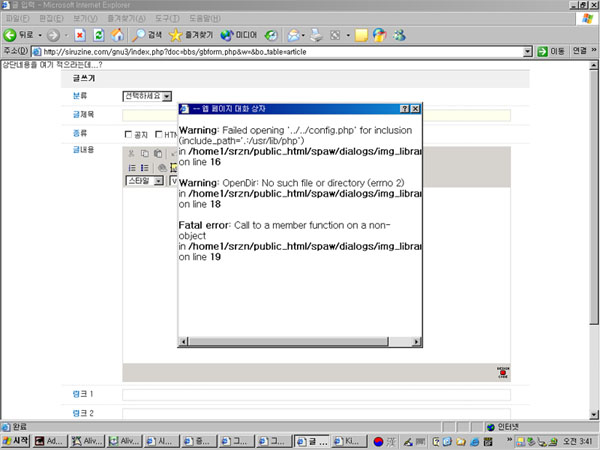Click the Windows 시작 Start button
600x450 pixels.
16,440
